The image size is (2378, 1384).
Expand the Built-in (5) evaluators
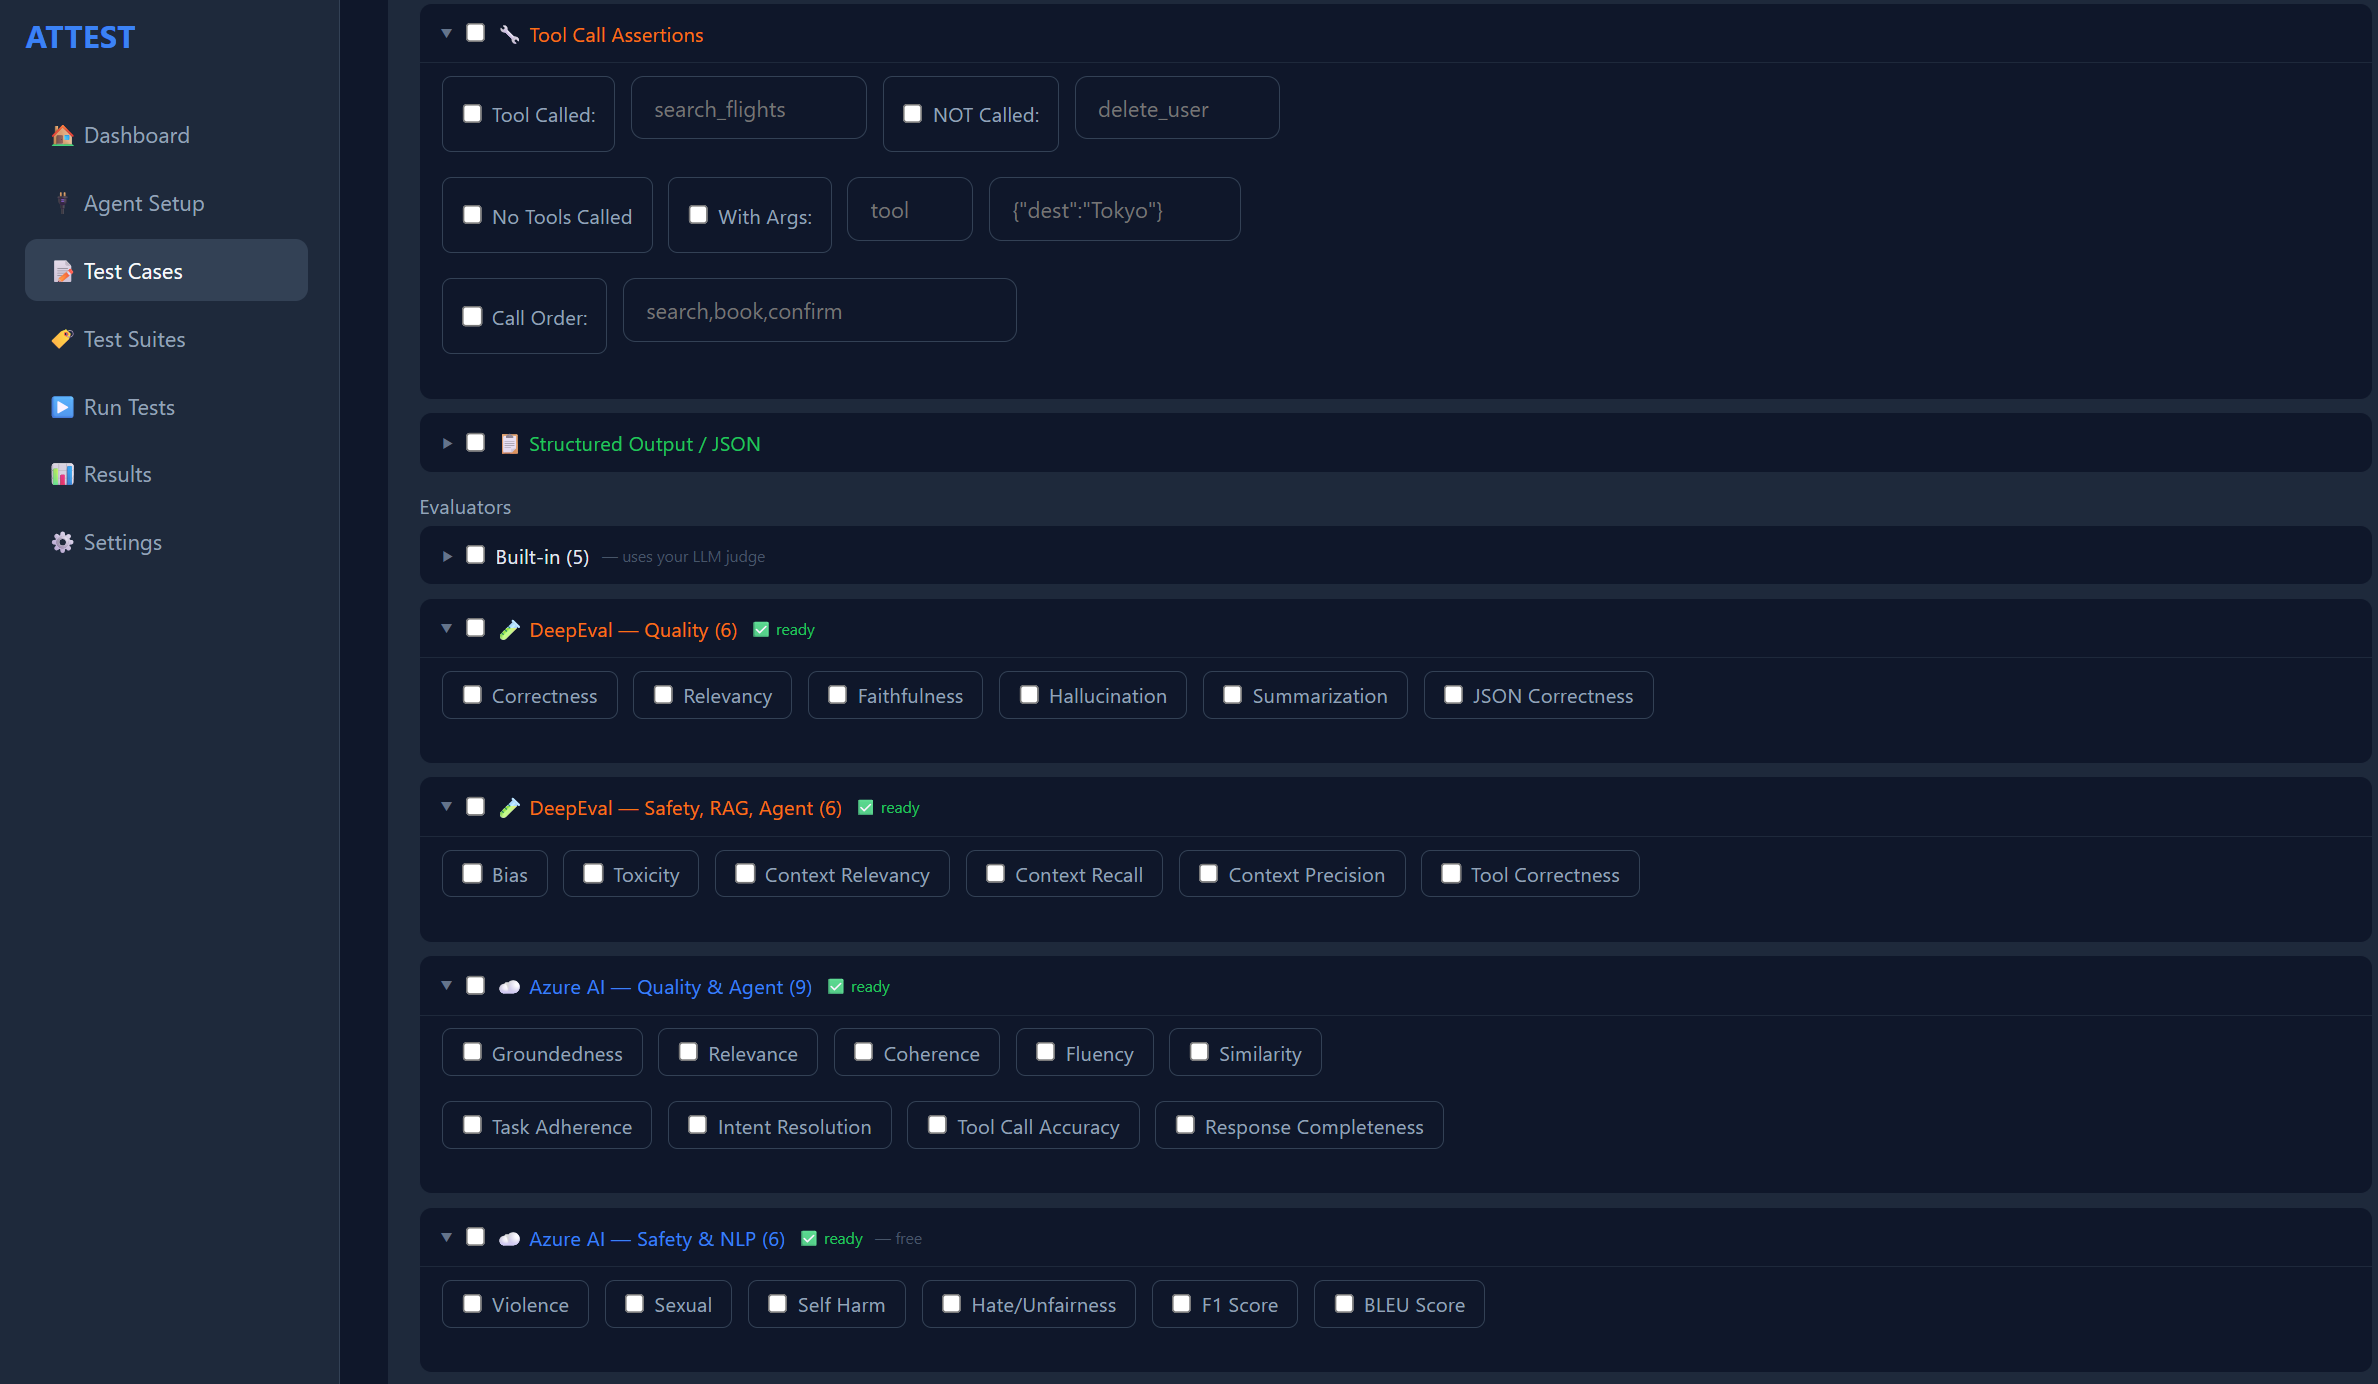click(447, 556)
